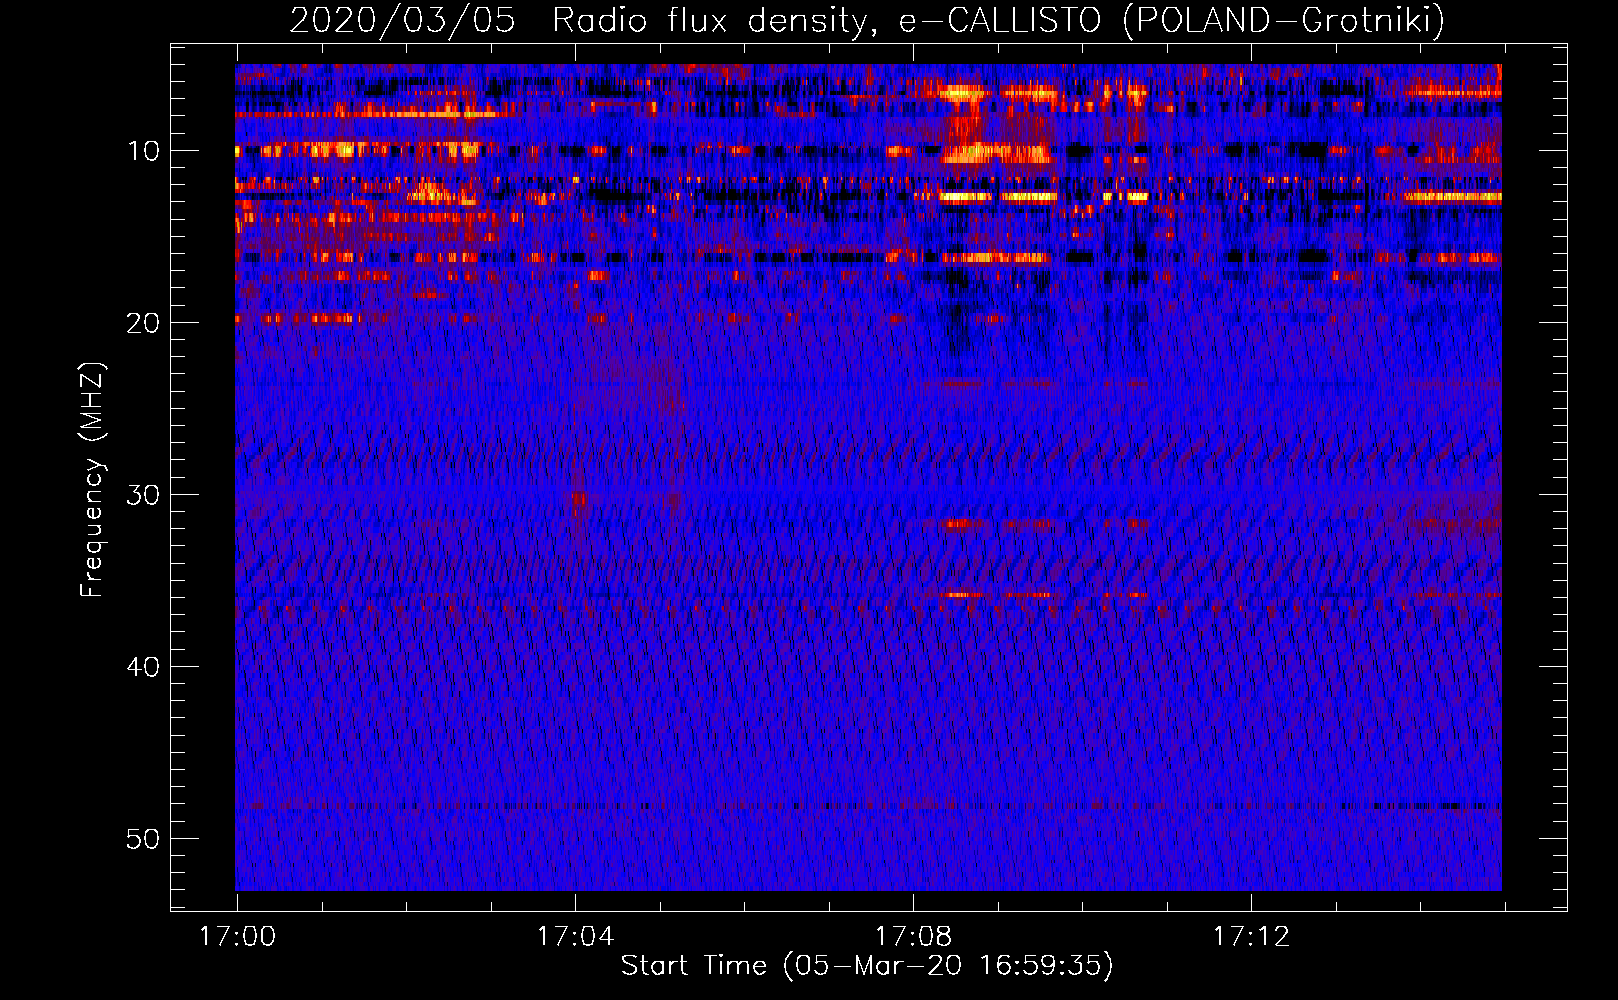This screenshot has height=1000, width=1618.
Task: Click the time tick label '17:04'
Action: click(x=575, y=937)
